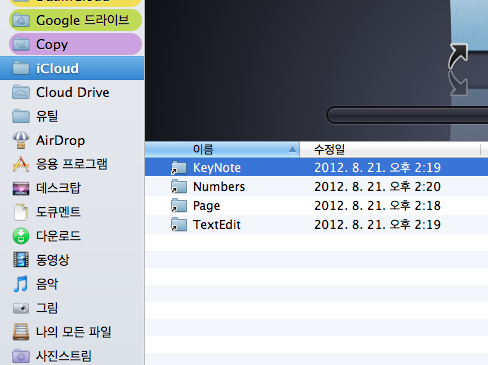
Task: Click the 사진스트림 purple folder icon
Action: click(21, 356)
